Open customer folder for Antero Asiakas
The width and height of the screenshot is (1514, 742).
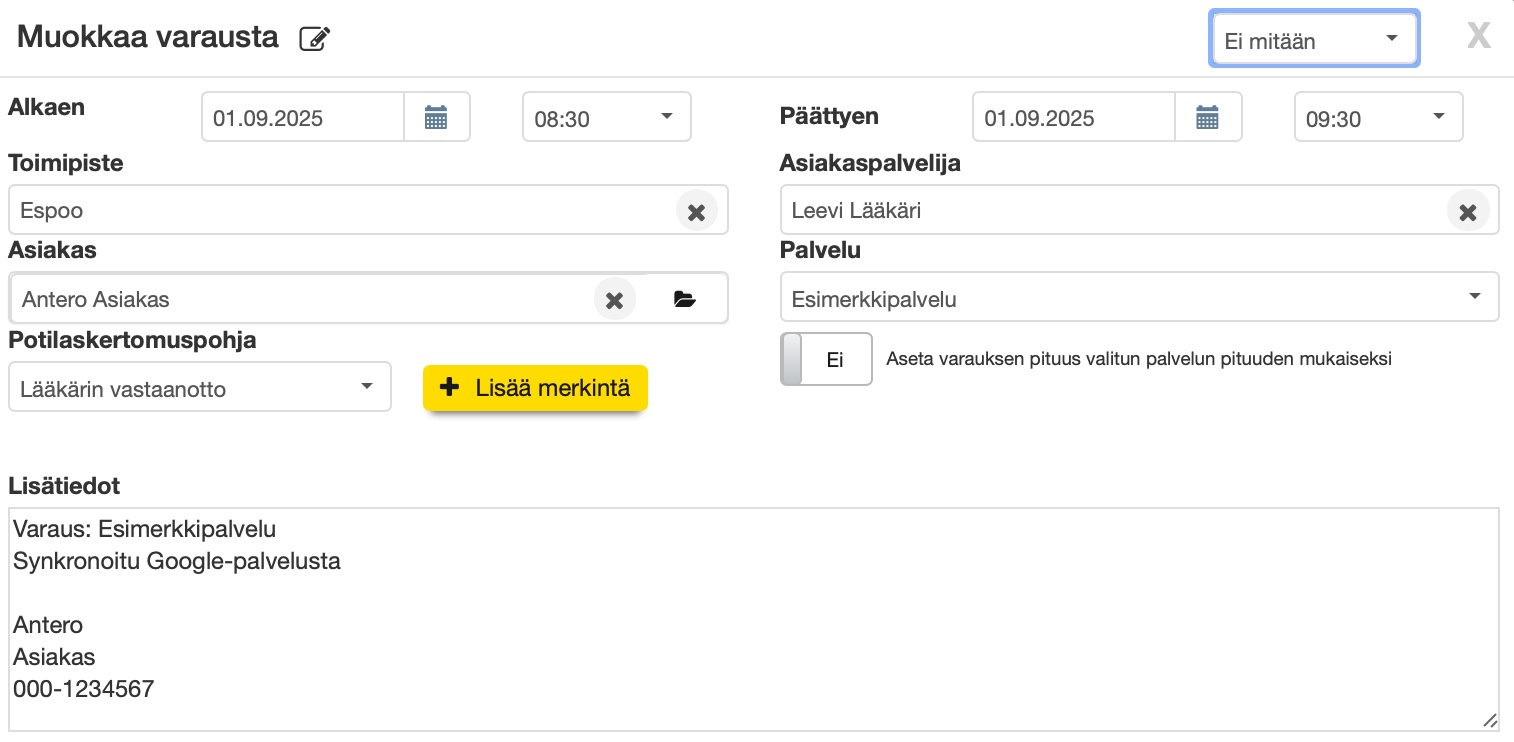point(685,299)
